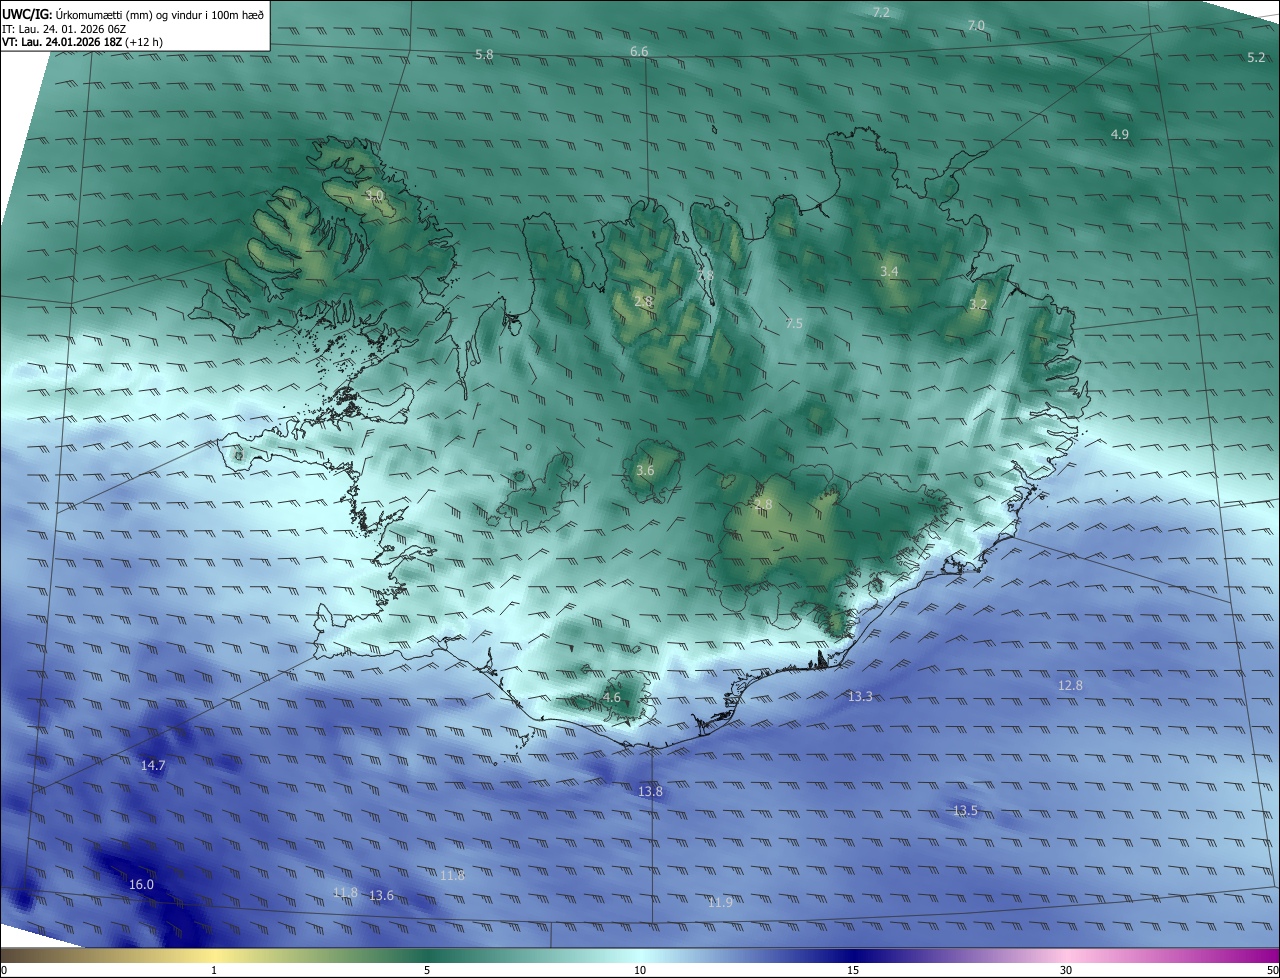Click the 13.8 value label offshore
This screenshot has height=978, width=1280.
[650, 791]
